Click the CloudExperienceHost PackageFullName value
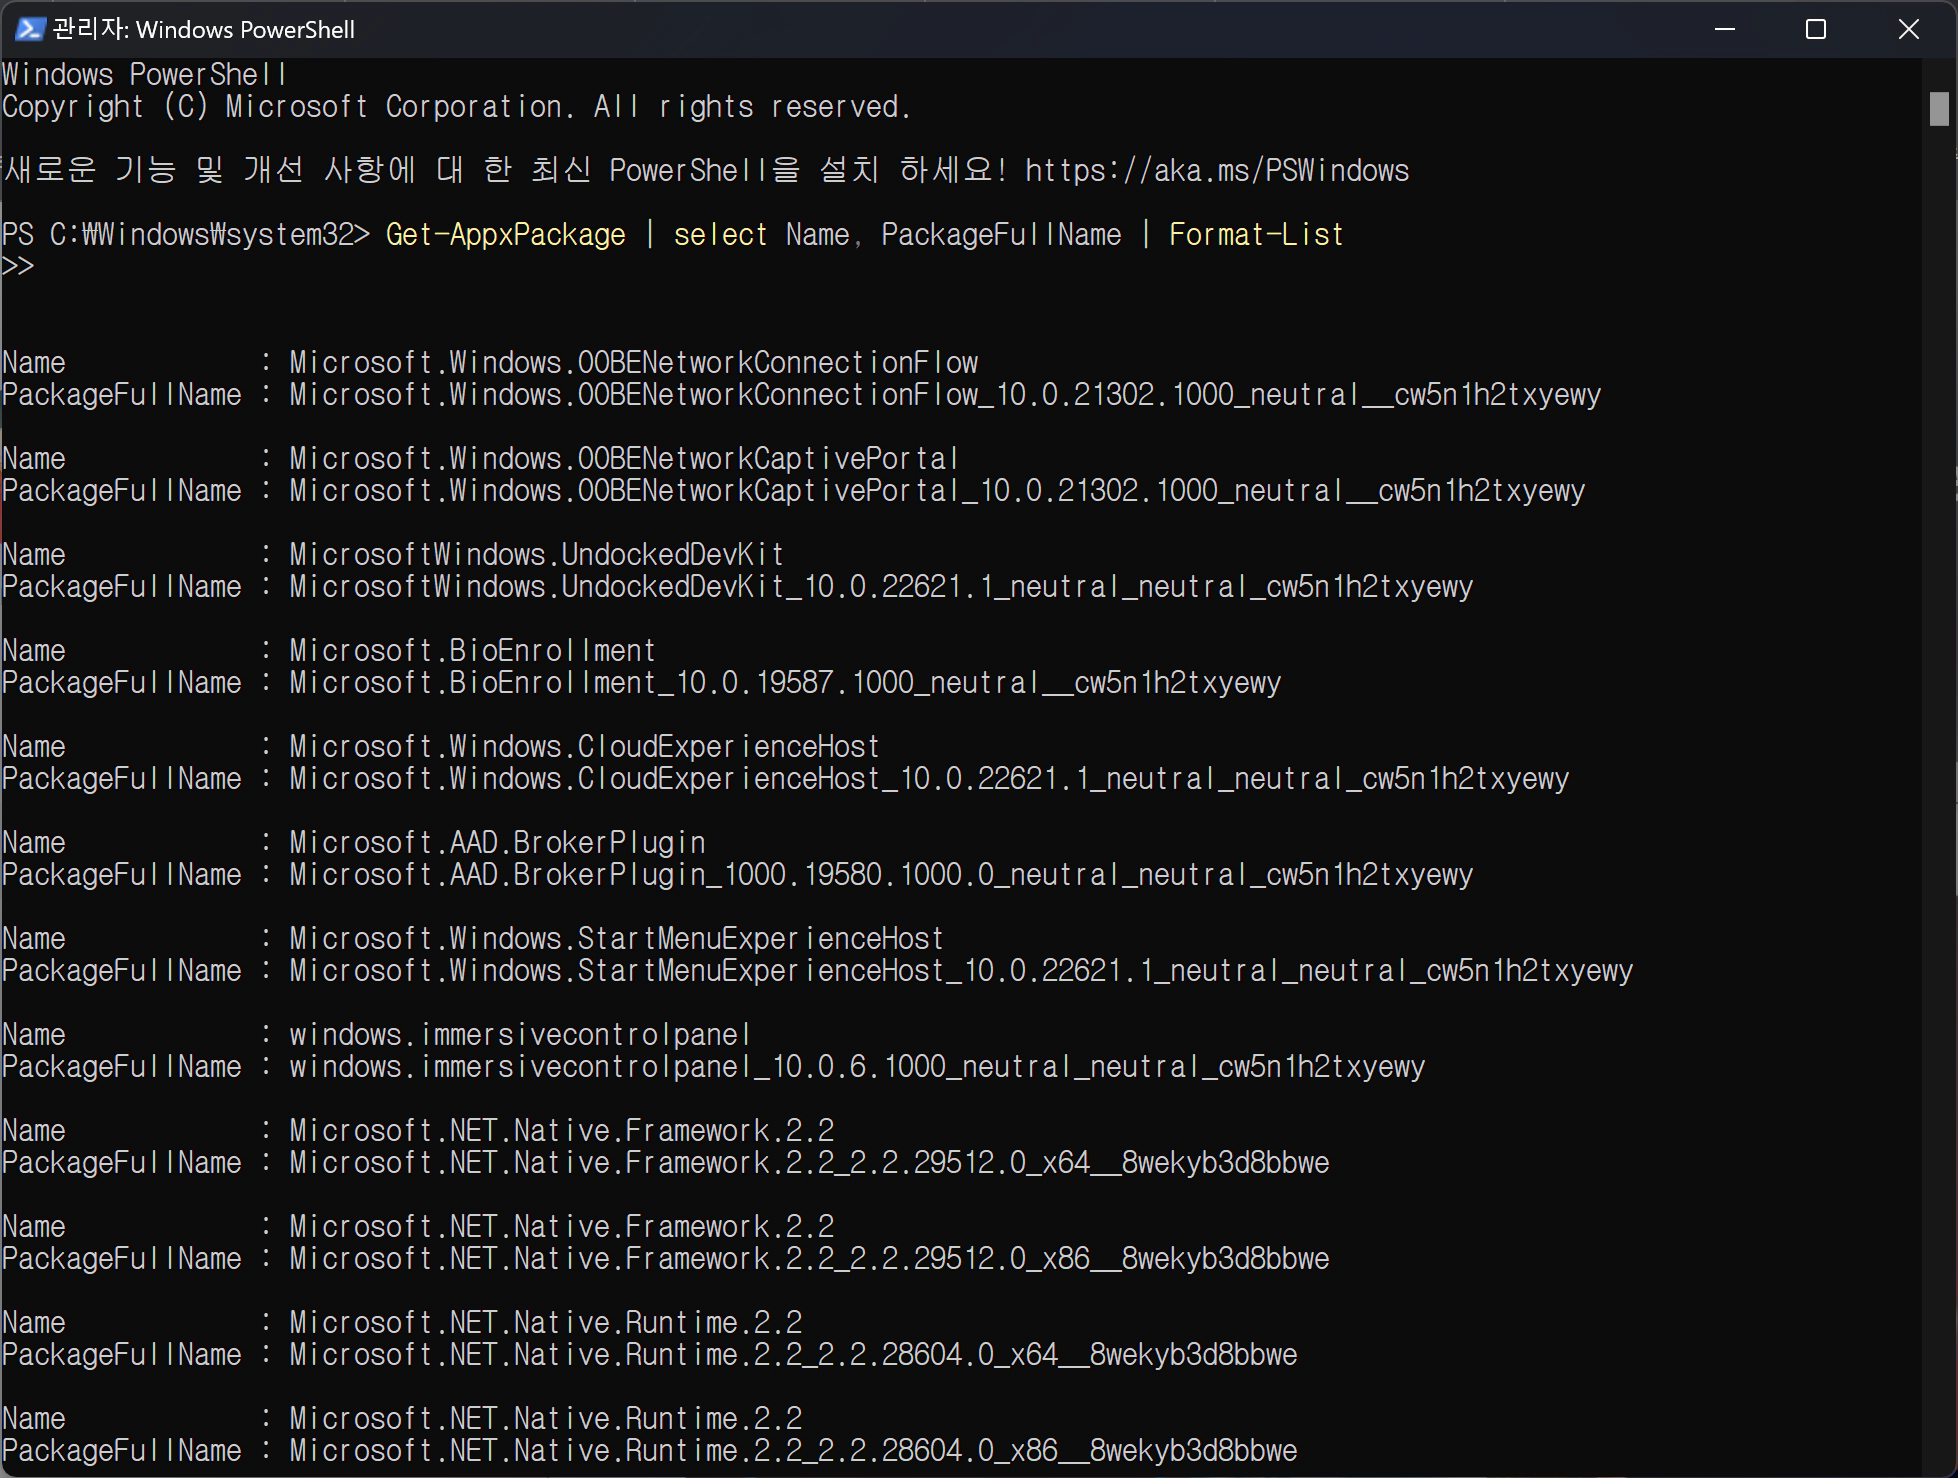Screen dimensions: 1958x1478 [x=928, y=778]
